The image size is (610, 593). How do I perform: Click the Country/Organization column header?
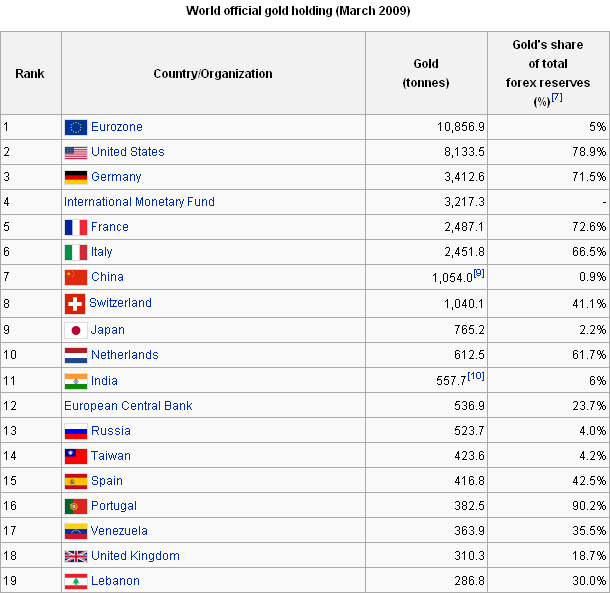[213, 74]
